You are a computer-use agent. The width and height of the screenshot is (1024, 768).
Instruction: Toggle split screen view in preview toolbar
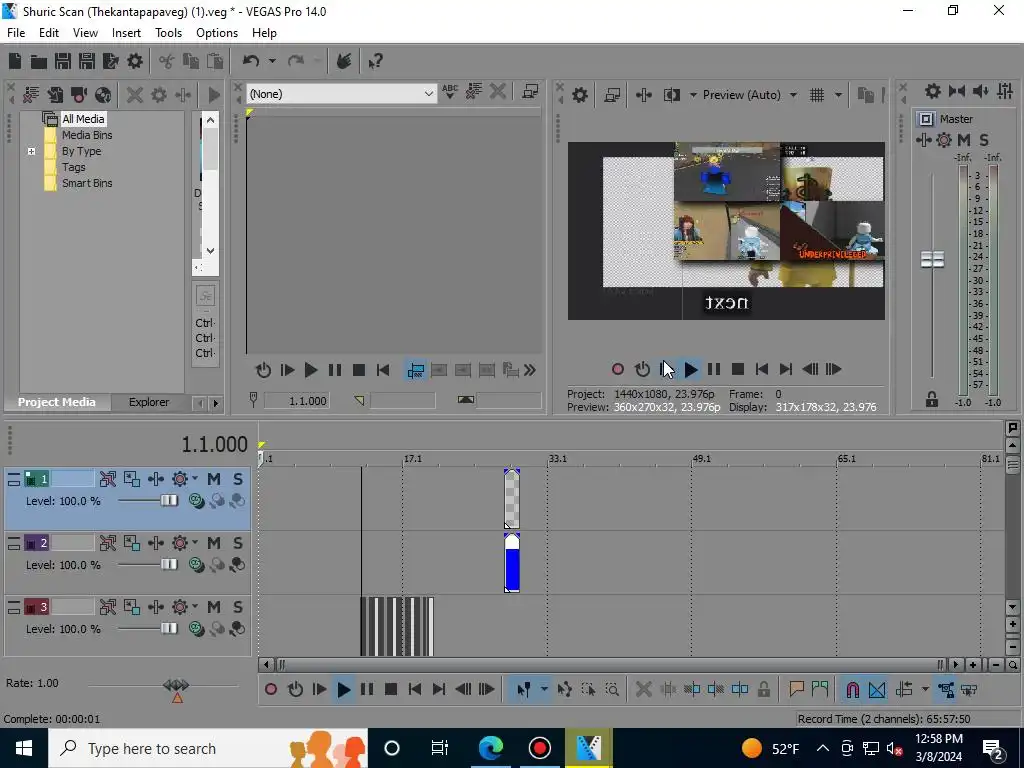(x=672, y=95)
